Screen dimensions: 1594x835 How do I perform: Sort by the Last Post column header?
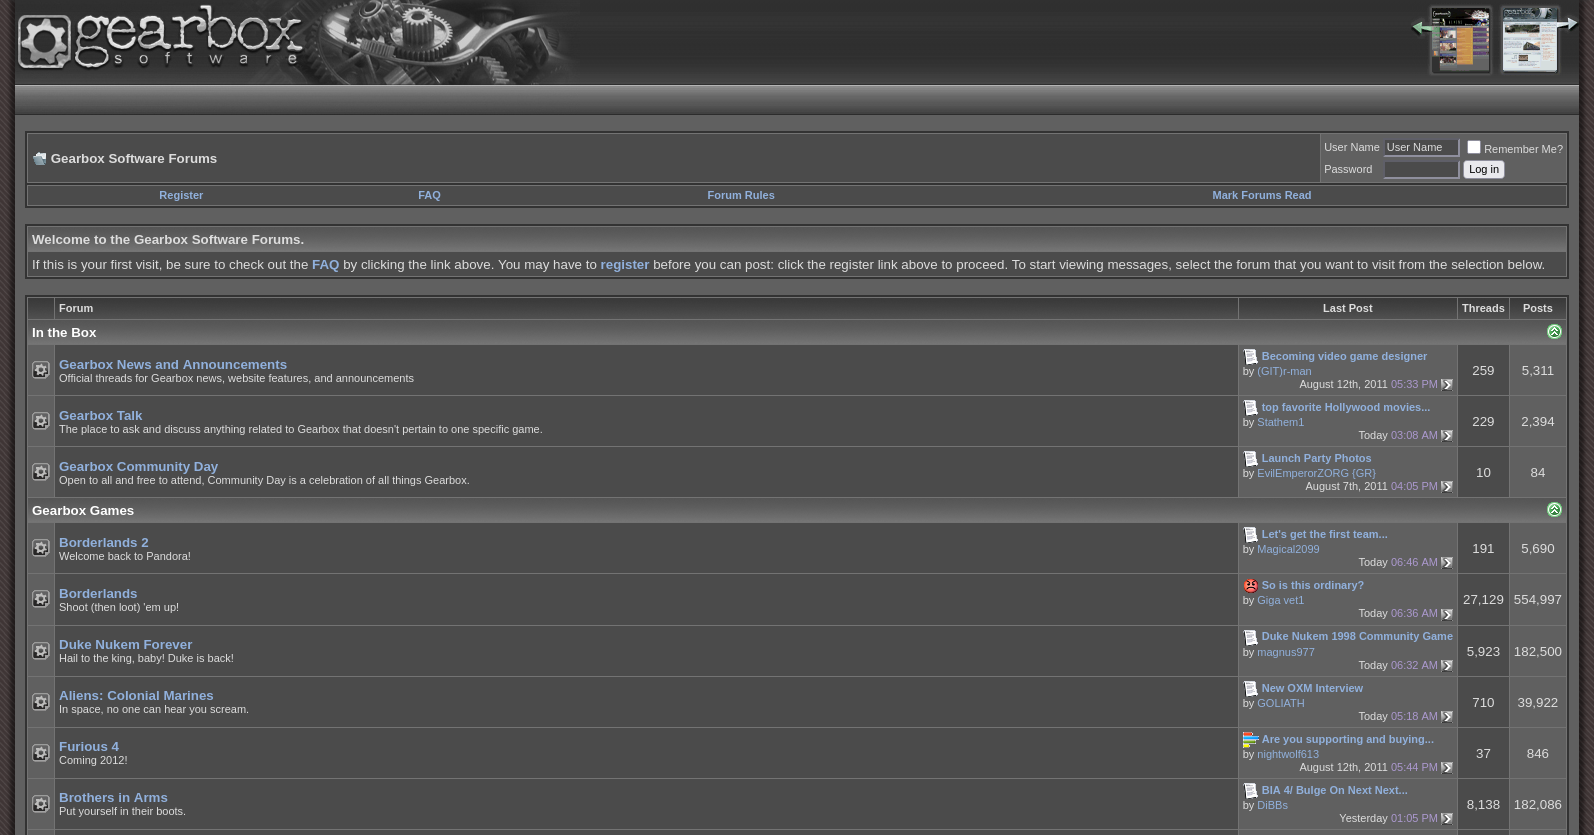(1347, 308)
